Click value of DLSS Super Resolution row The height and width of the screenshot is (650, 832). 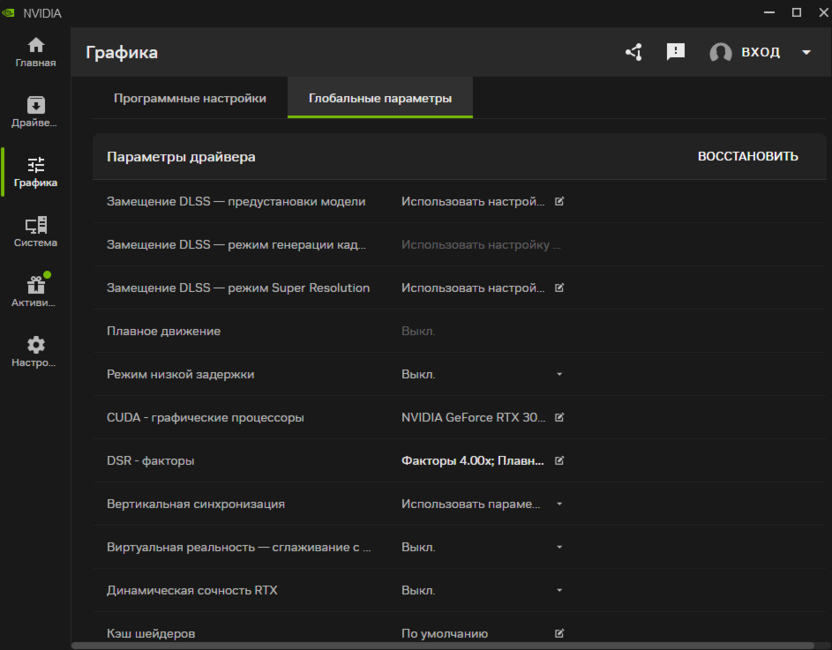coord(473,288)
